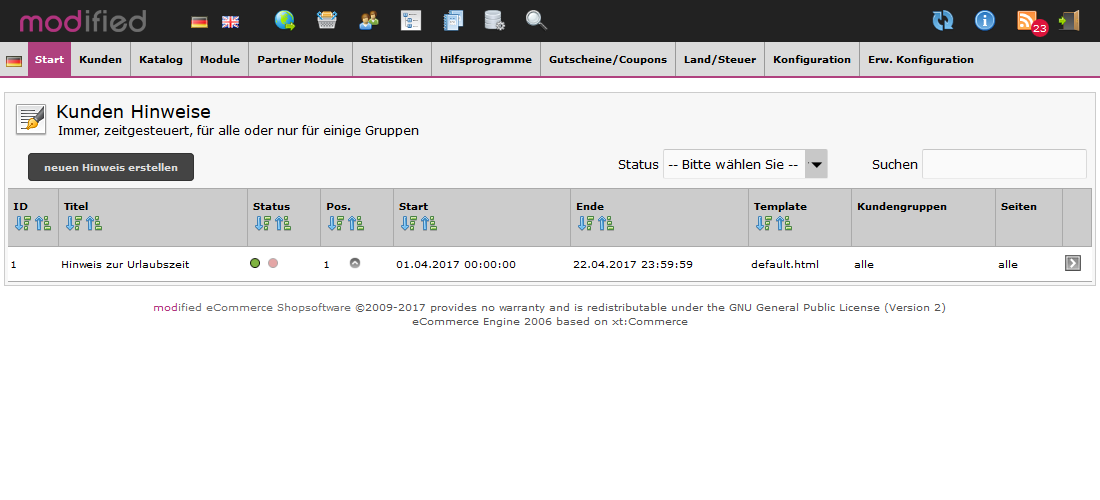
Task: Open the Konfiguration menu
Action: coord(811,60)
